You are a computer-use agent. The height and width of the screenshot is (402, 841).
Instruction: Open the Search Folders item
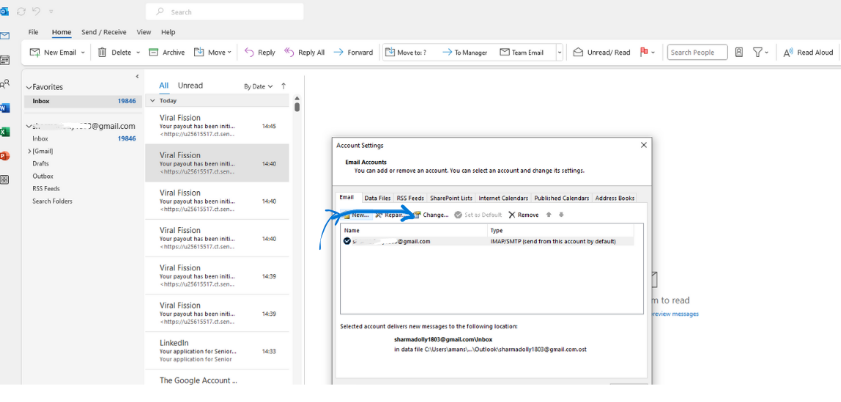coord(52,201)
